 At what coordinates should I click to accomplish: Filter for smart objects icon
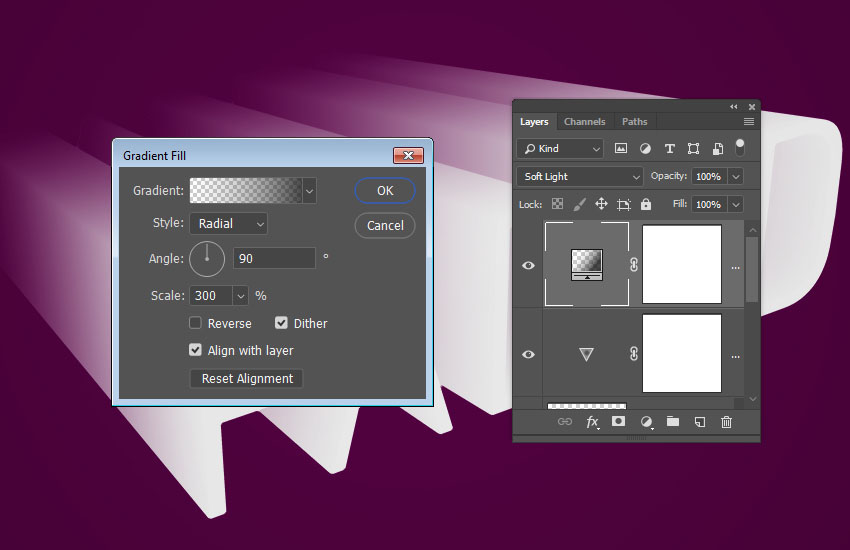point(718,148)
